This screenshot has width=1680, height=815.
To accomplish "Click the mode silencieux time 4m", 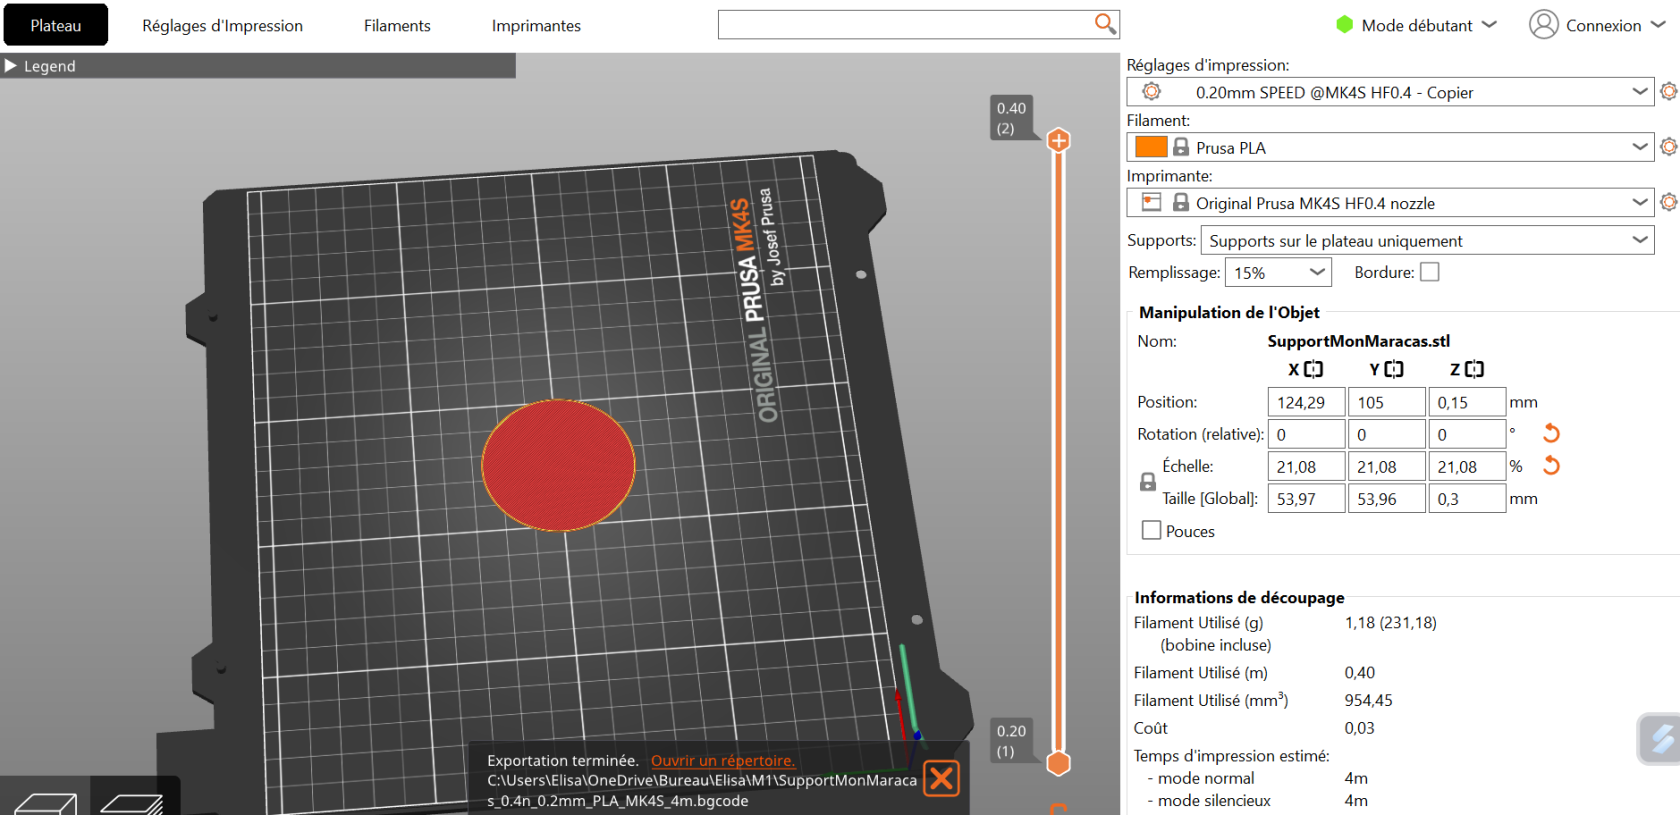I will coord(1356,800).
